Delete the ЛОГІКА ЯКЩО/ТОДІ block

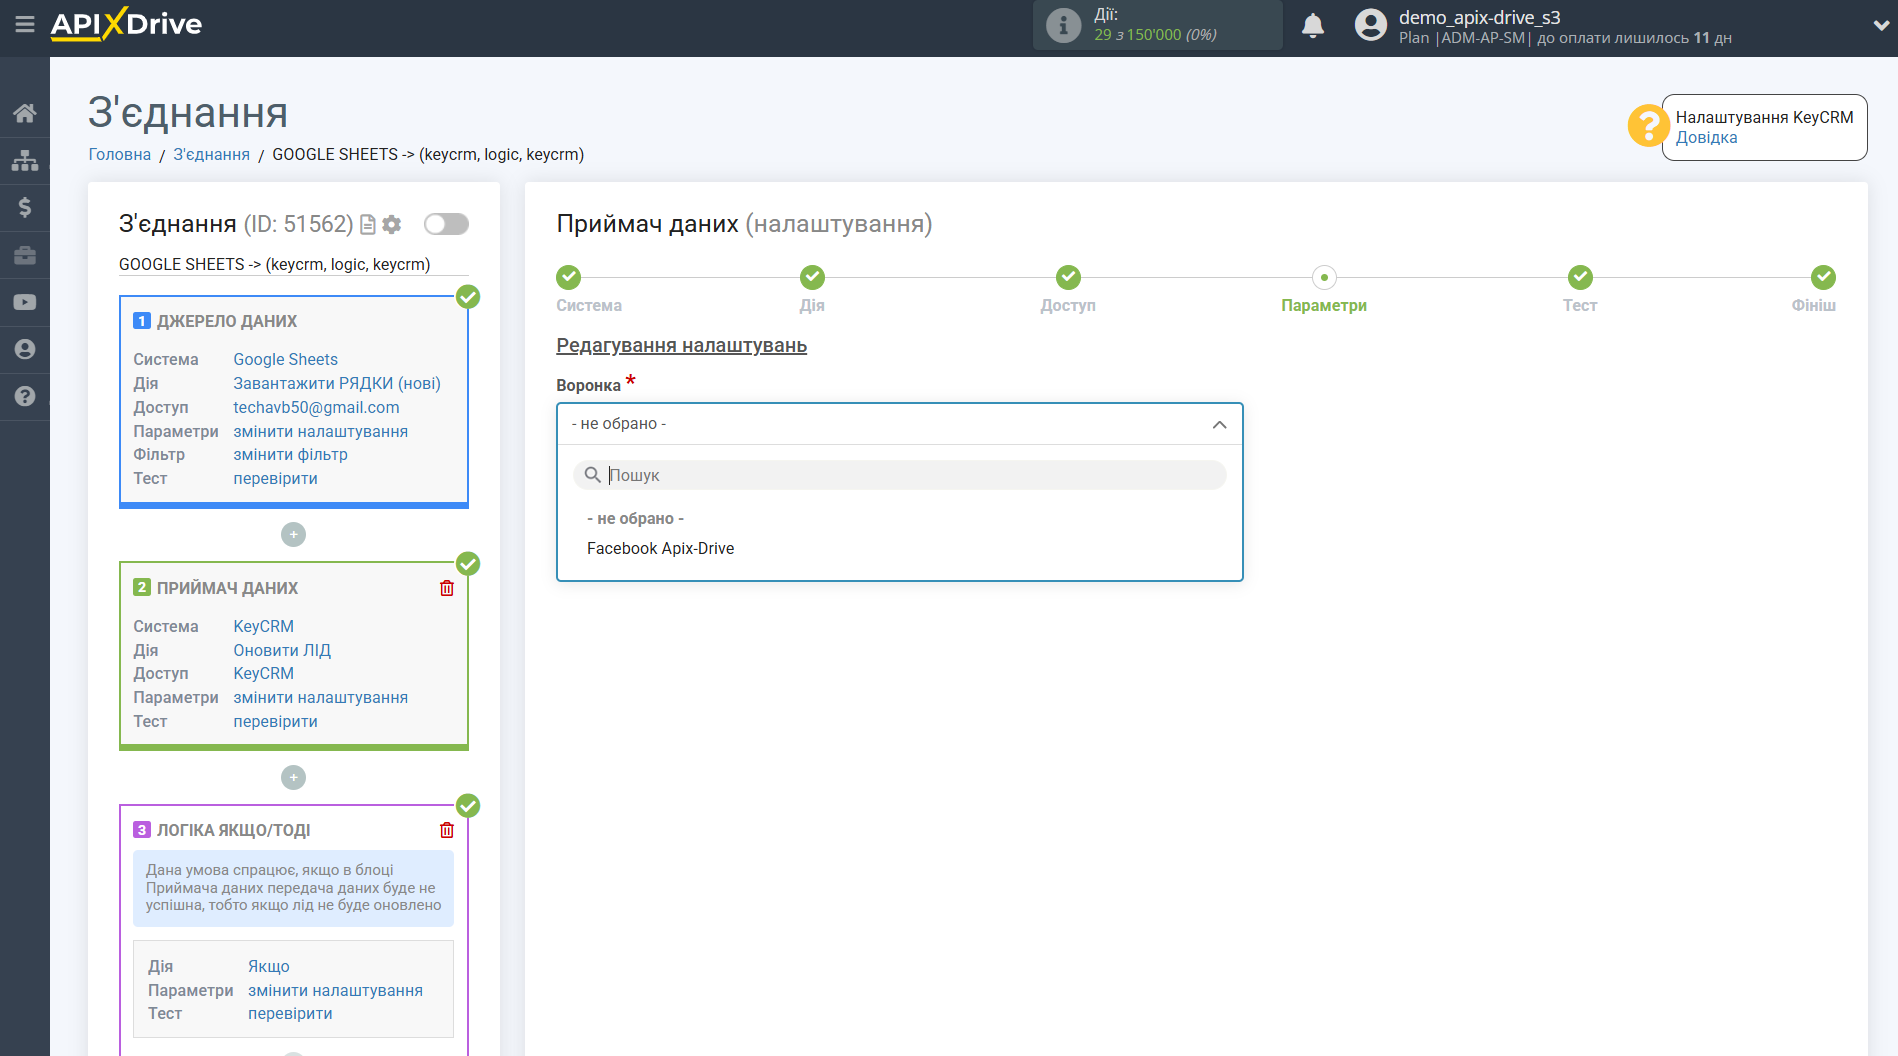447,830
